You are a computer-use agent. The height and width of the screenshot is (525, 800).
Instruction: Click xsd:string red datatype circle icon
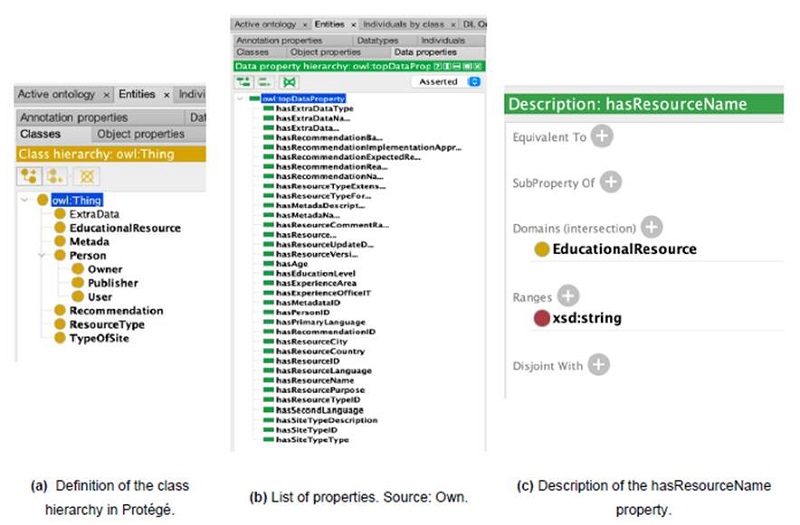(541, 318)
